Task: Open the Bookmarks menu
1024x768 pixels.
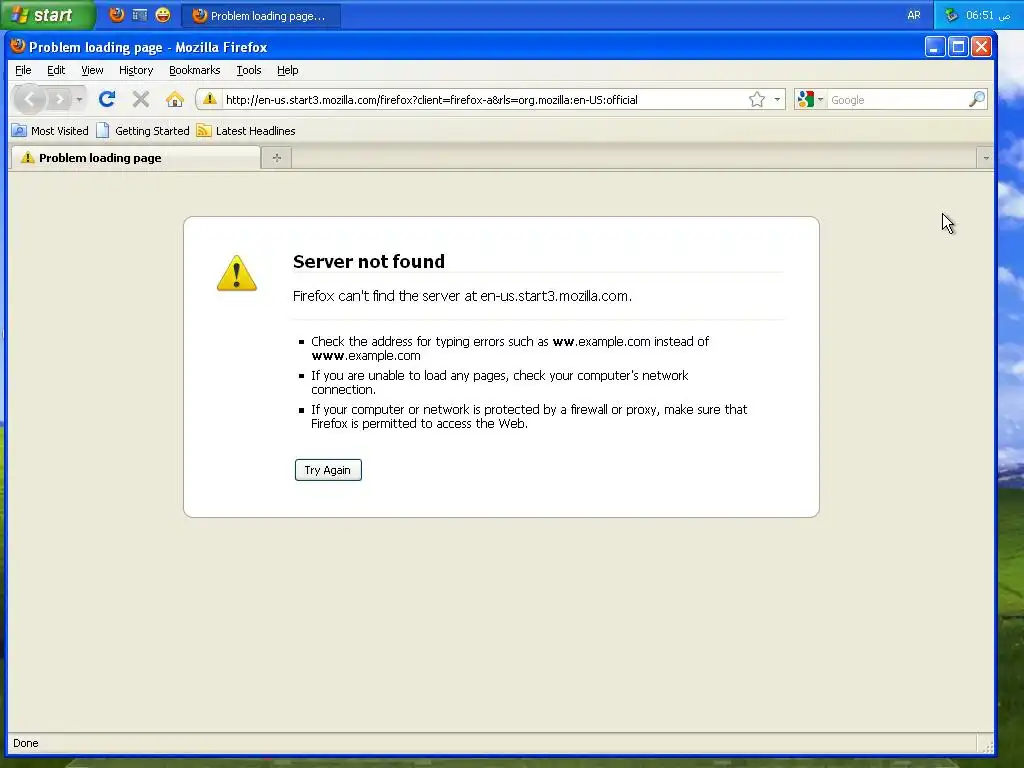Action: pyautogui.click(x=195, y=70)
